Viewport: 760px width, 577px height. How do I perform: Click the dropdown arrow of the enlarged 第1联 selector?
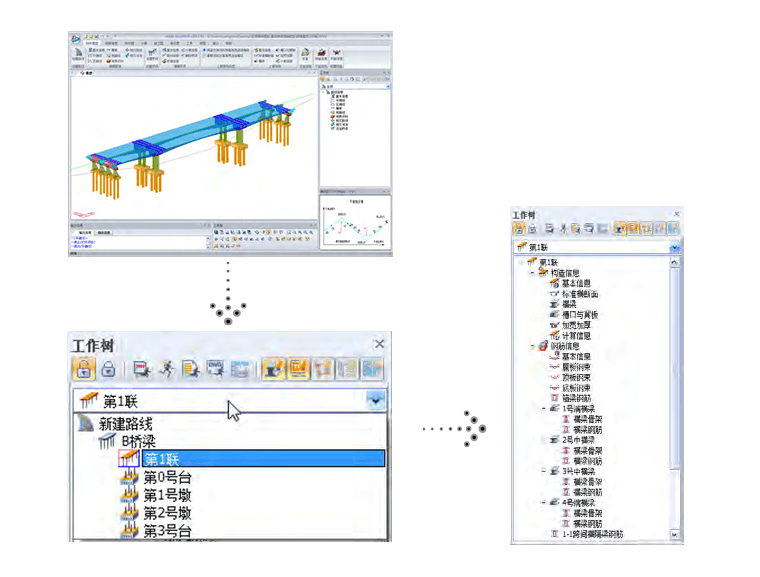coord(376,401)
